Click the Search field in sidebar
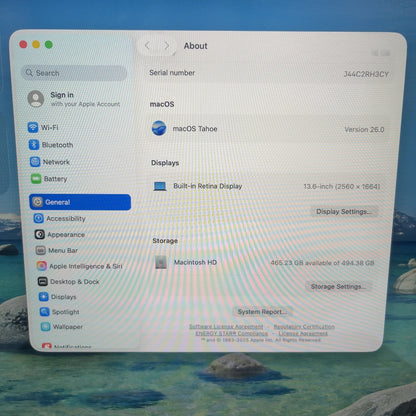The width and height of the screenshot is (416, 416). (x=74, y=73)
